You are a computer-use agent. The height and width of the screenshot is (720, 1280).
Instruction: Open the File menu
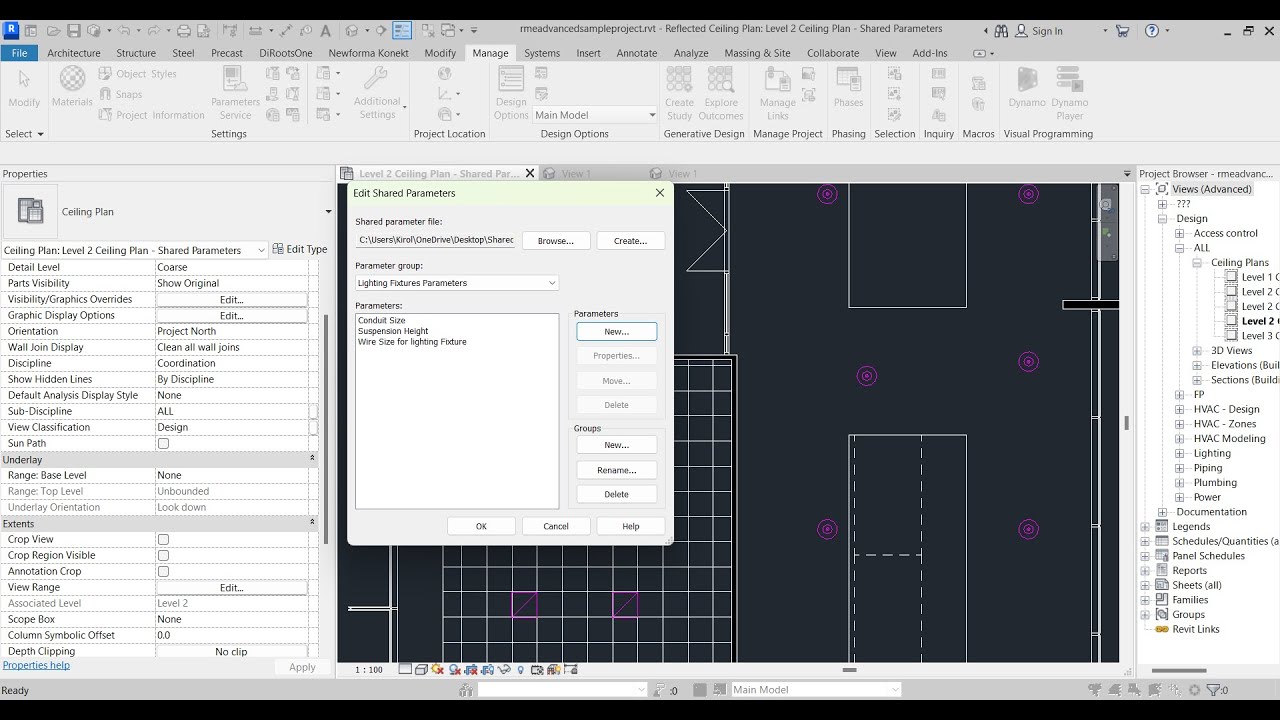pyautogui.click(x=19, y=53)
